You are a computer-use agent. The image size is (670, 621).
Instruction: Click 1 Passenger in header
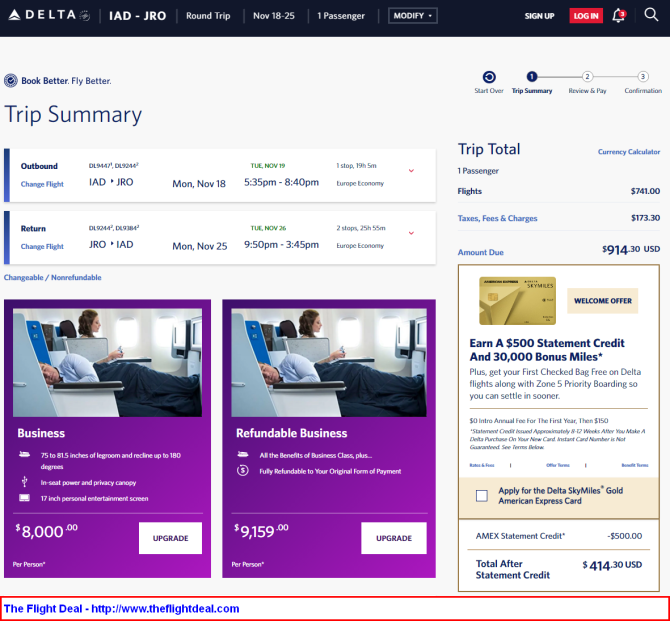pyautogui.click(x=341, y=16)
